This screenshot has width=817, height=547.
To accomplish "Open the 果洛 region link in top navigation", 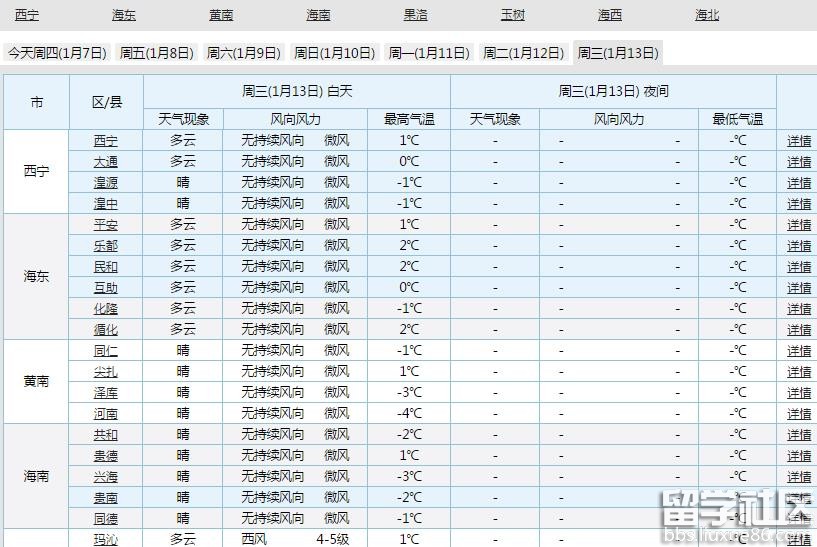I will 415,15.
